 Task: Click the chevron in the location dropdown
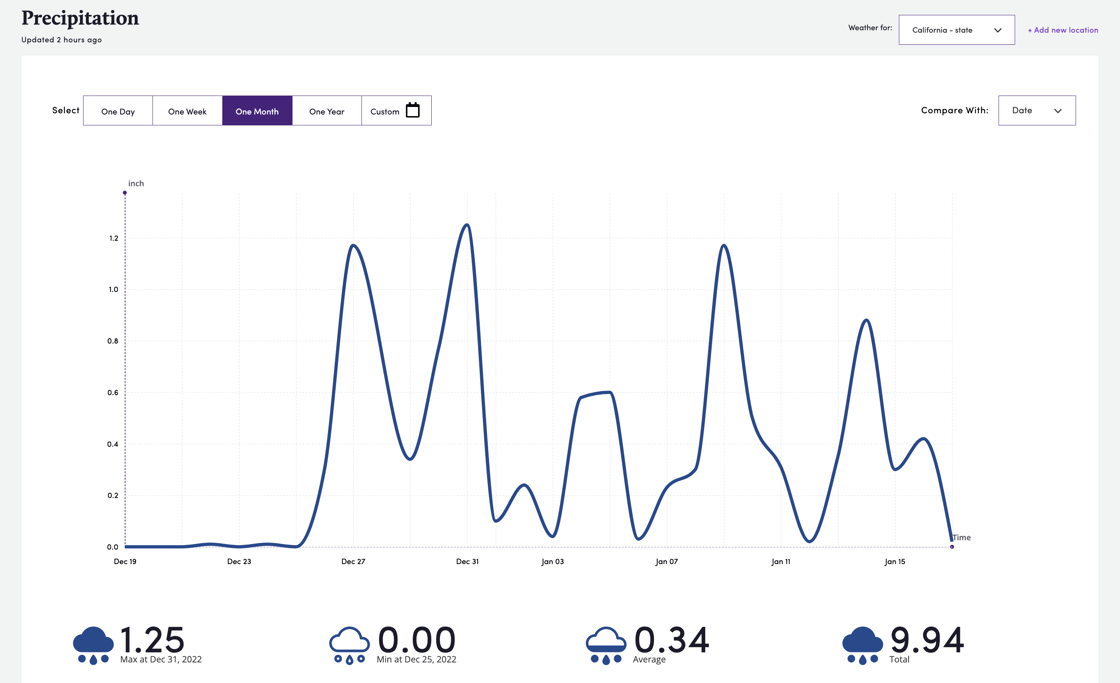(x=997, y=30)
